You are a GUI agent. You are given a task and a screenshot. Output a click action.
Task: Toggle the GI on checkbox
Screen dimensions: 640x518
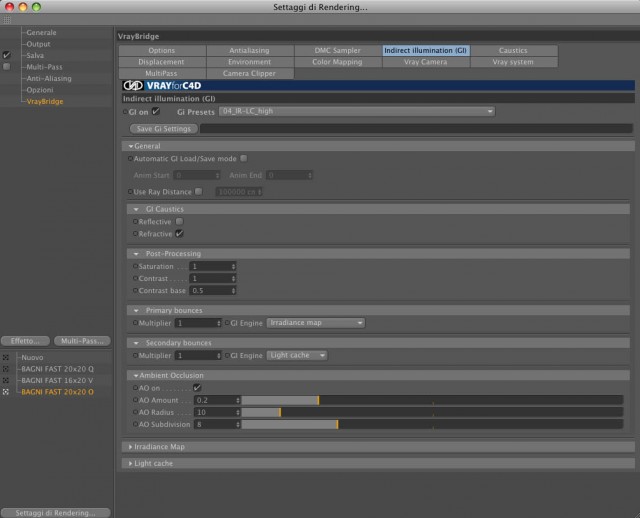(156, 111)
